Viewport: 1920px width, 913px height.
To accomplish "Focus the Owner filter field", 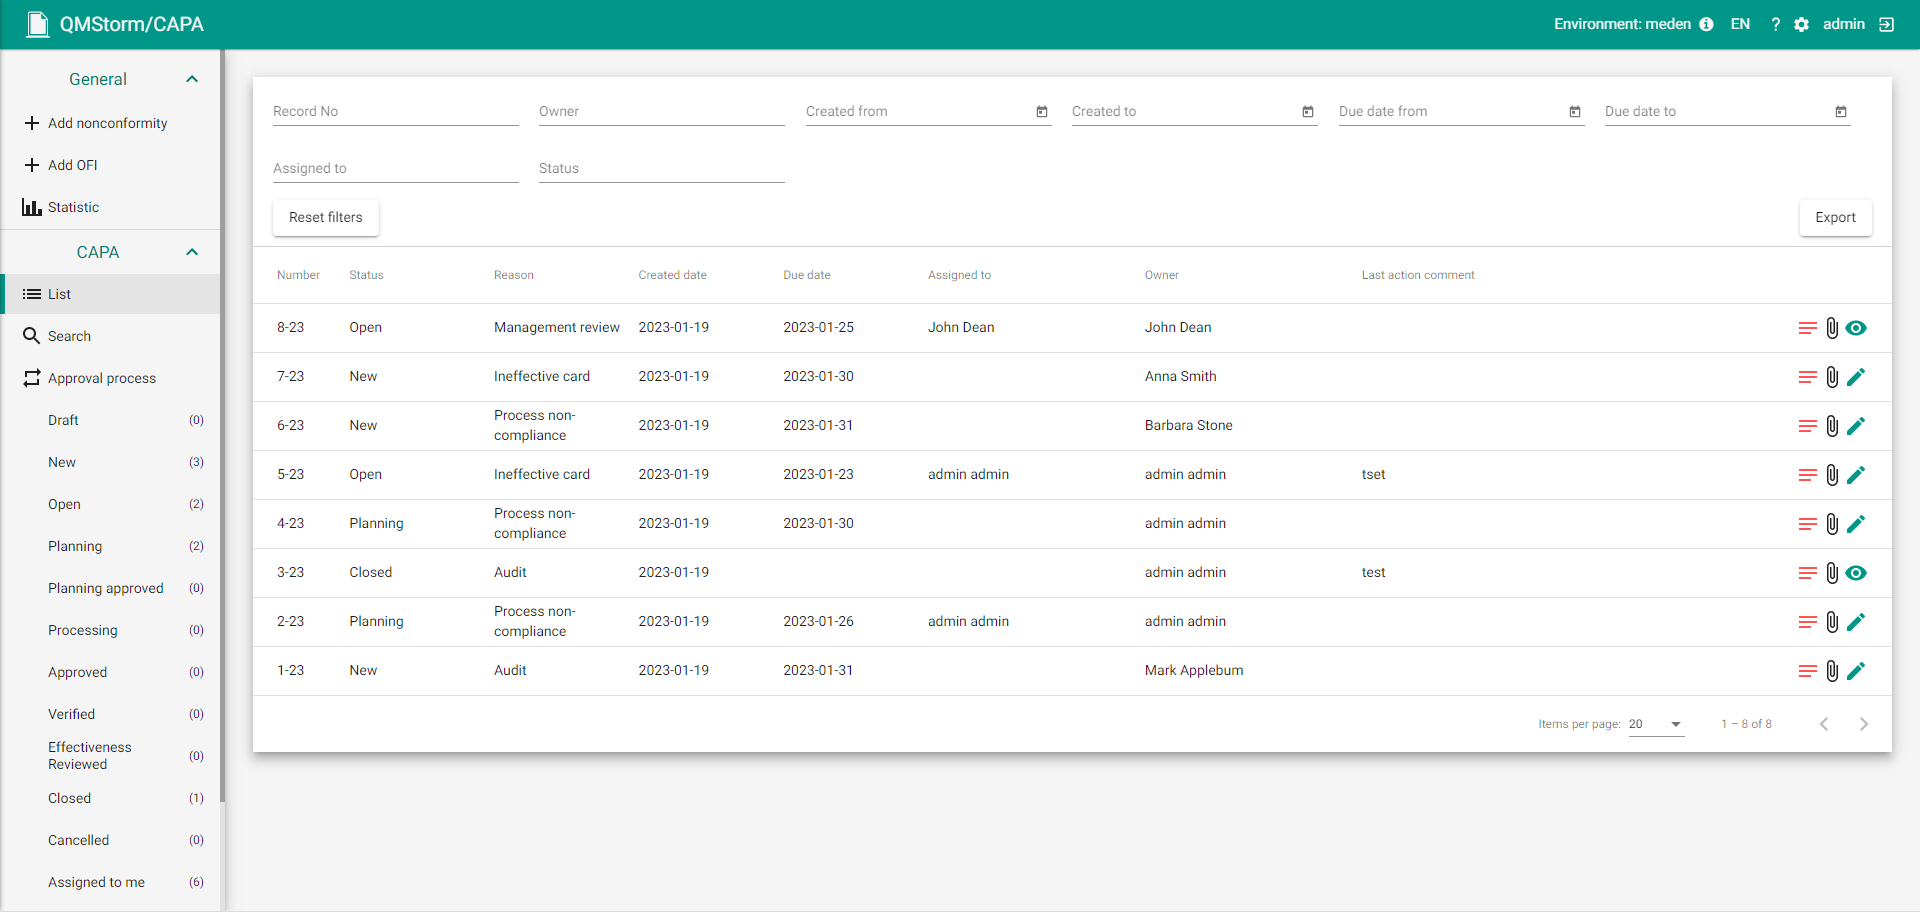I will coord(661,111).
